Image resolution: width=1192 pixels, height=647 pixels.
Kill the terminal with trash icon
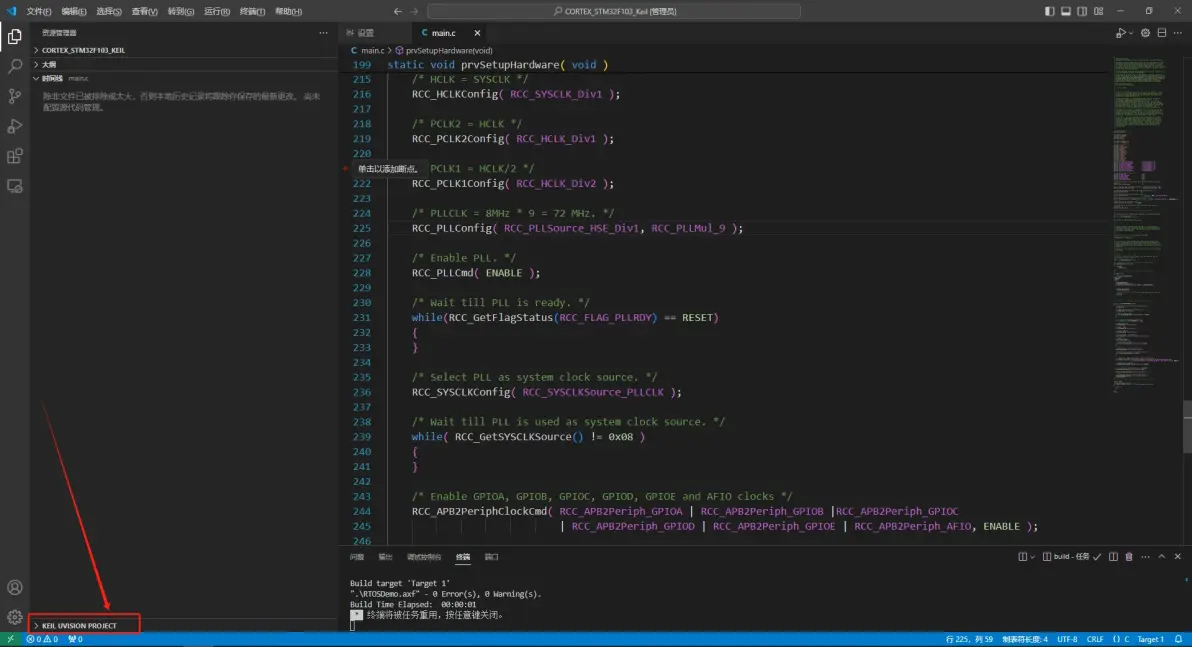1129,557
